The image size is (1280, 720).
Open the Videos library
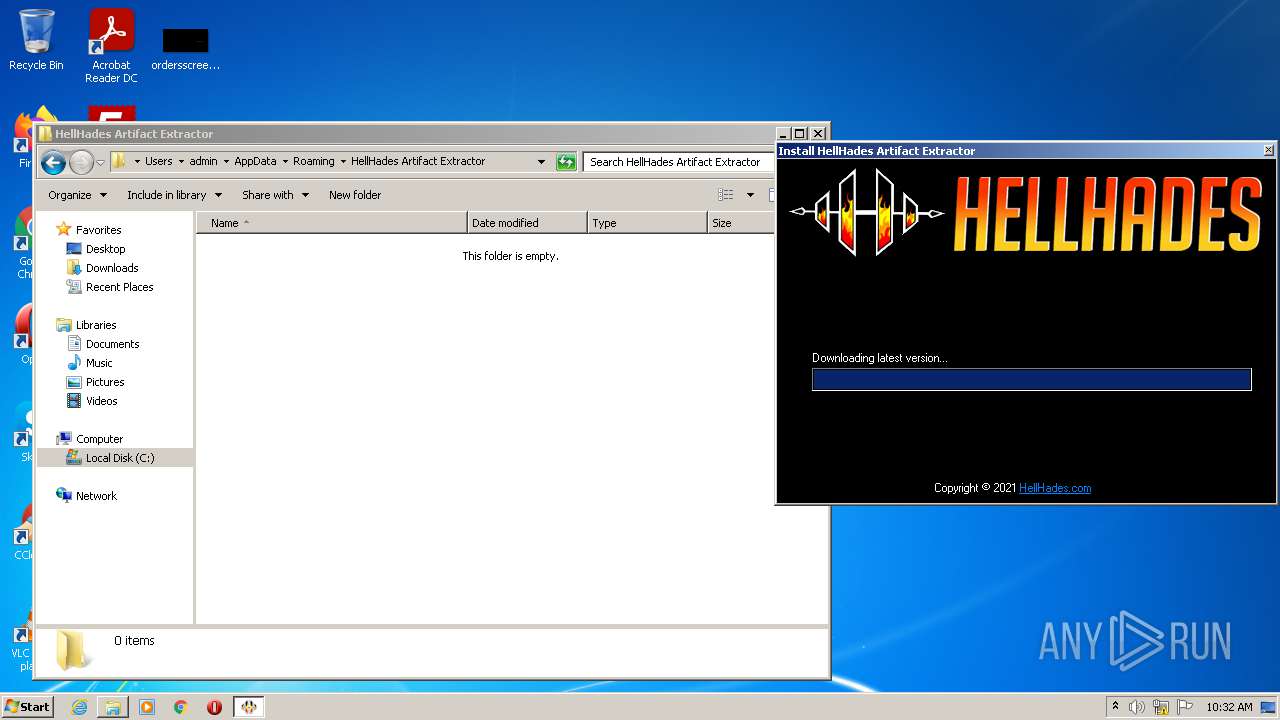point(101,401)
